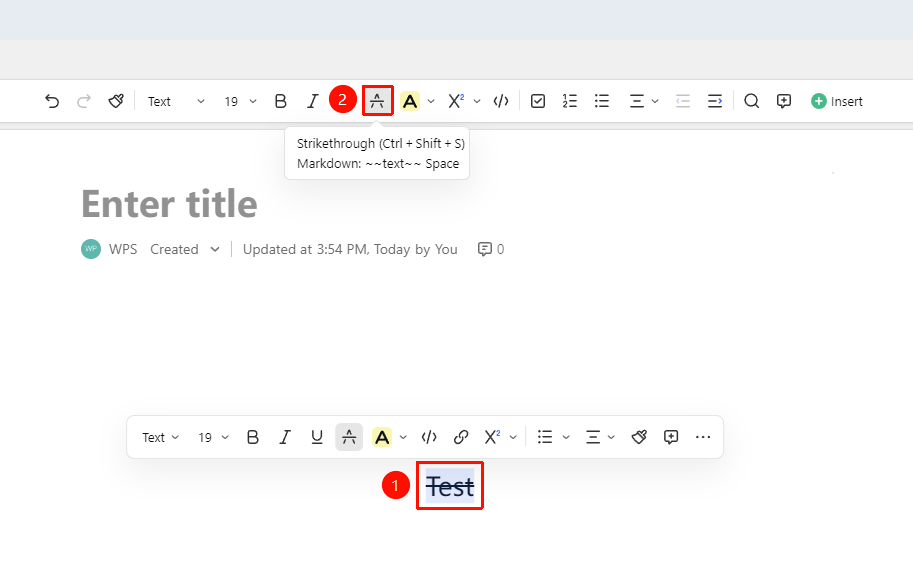
Task: Toggle Italic in the floating toolbar
Action: 285,437
